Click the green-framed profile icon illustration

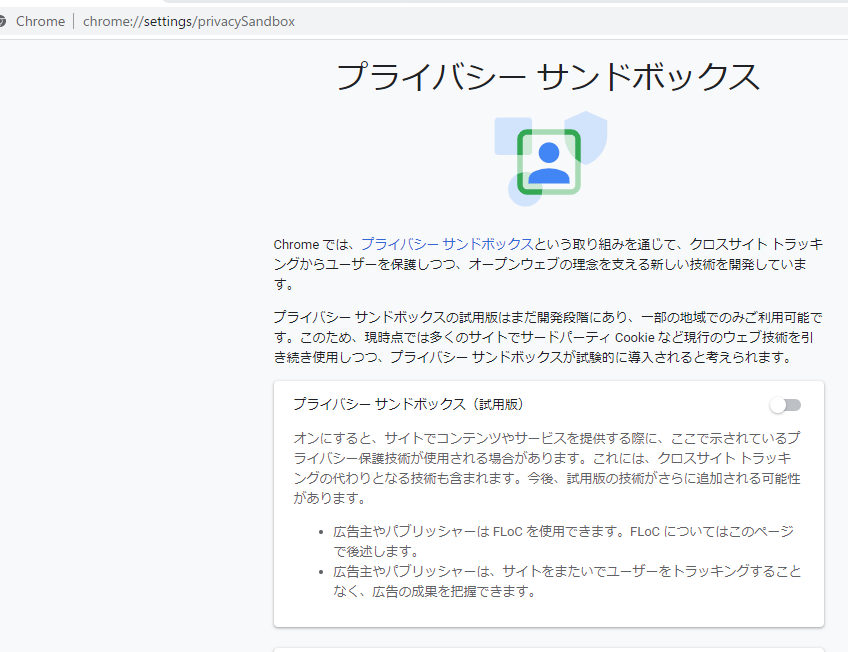(x=548, y=161)
